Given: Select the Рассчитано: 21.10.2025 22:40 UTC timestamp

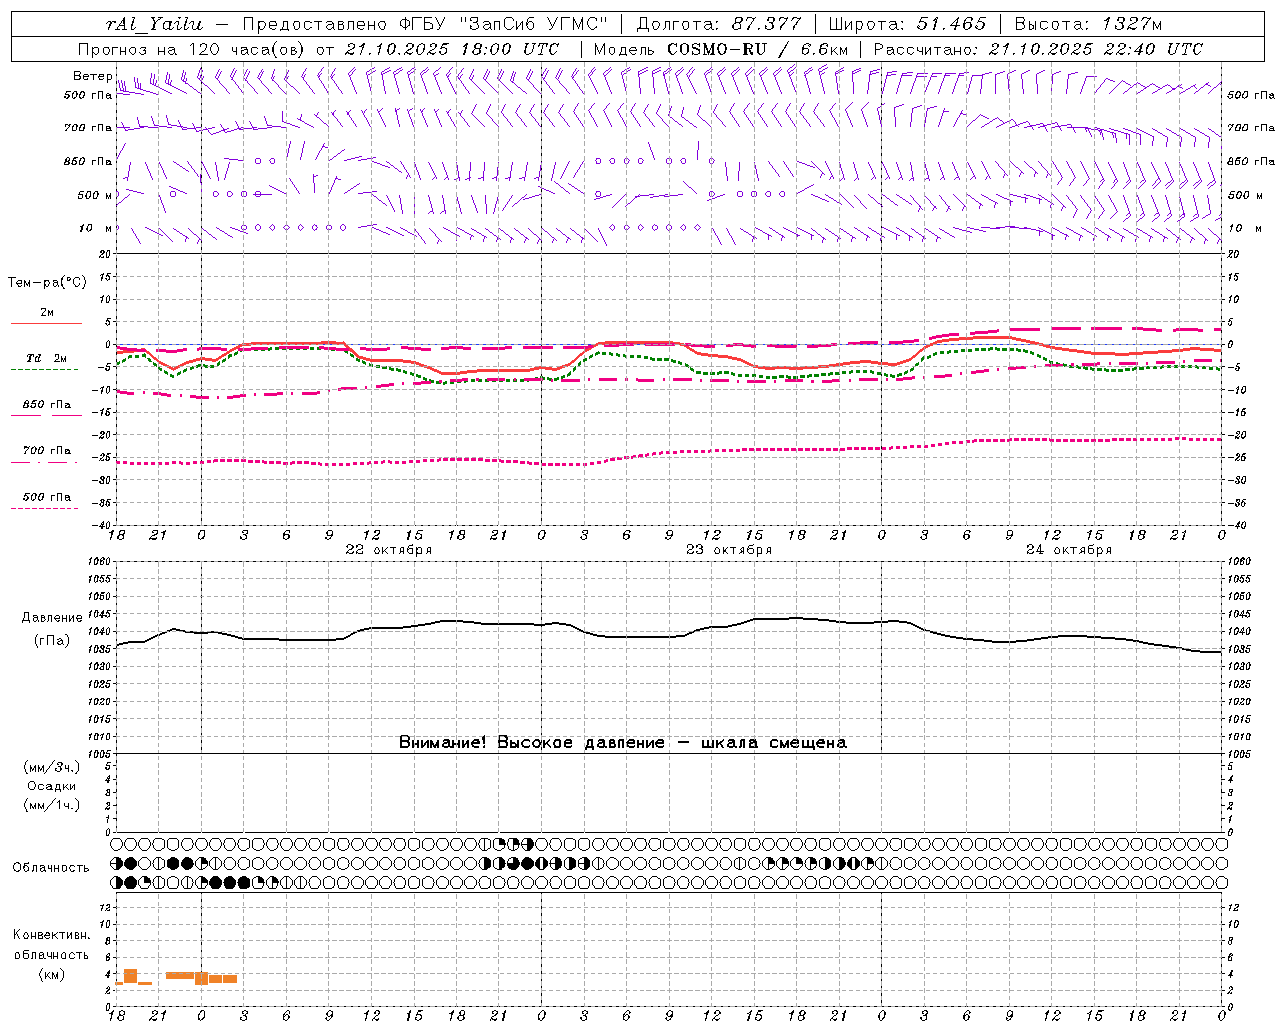Looking at the screenshot, I should (1038, 49).
